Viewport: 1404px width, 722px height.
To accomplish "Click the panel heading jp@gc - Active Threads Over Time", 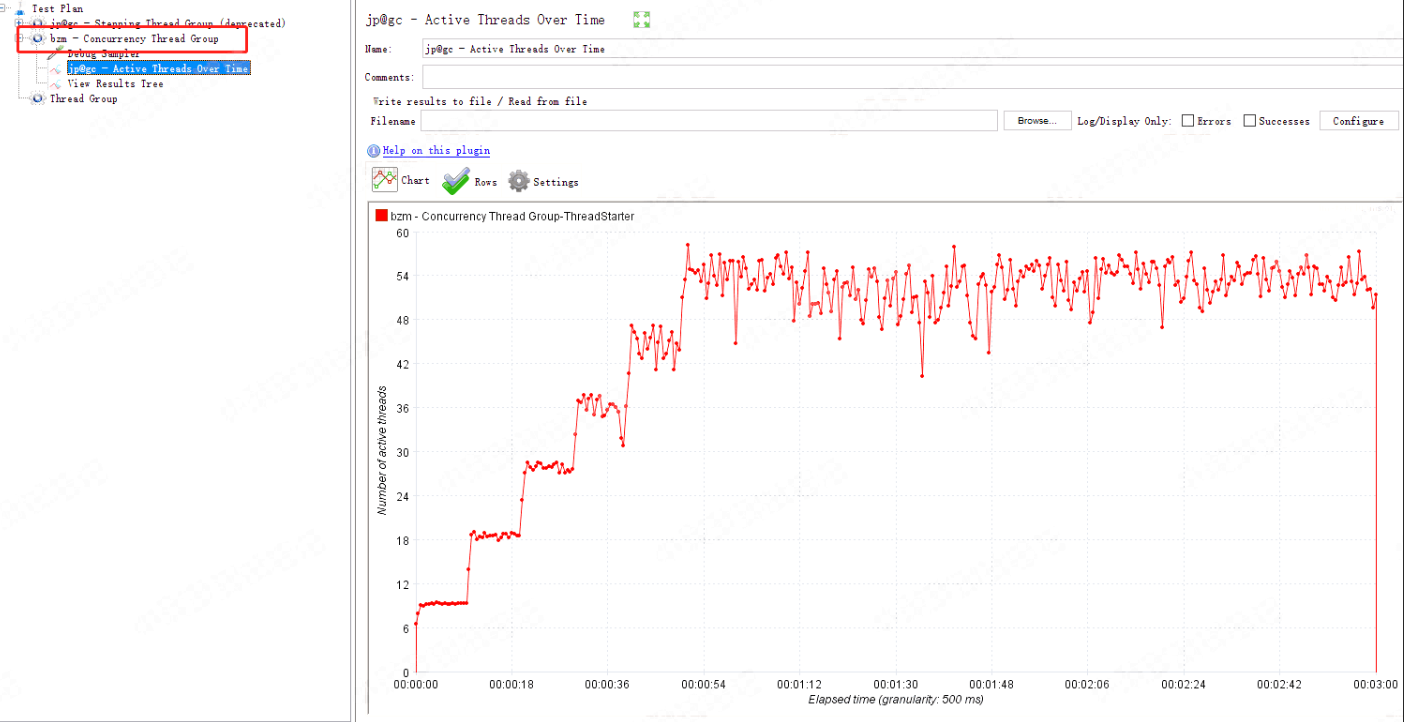I will click(486, 20).
